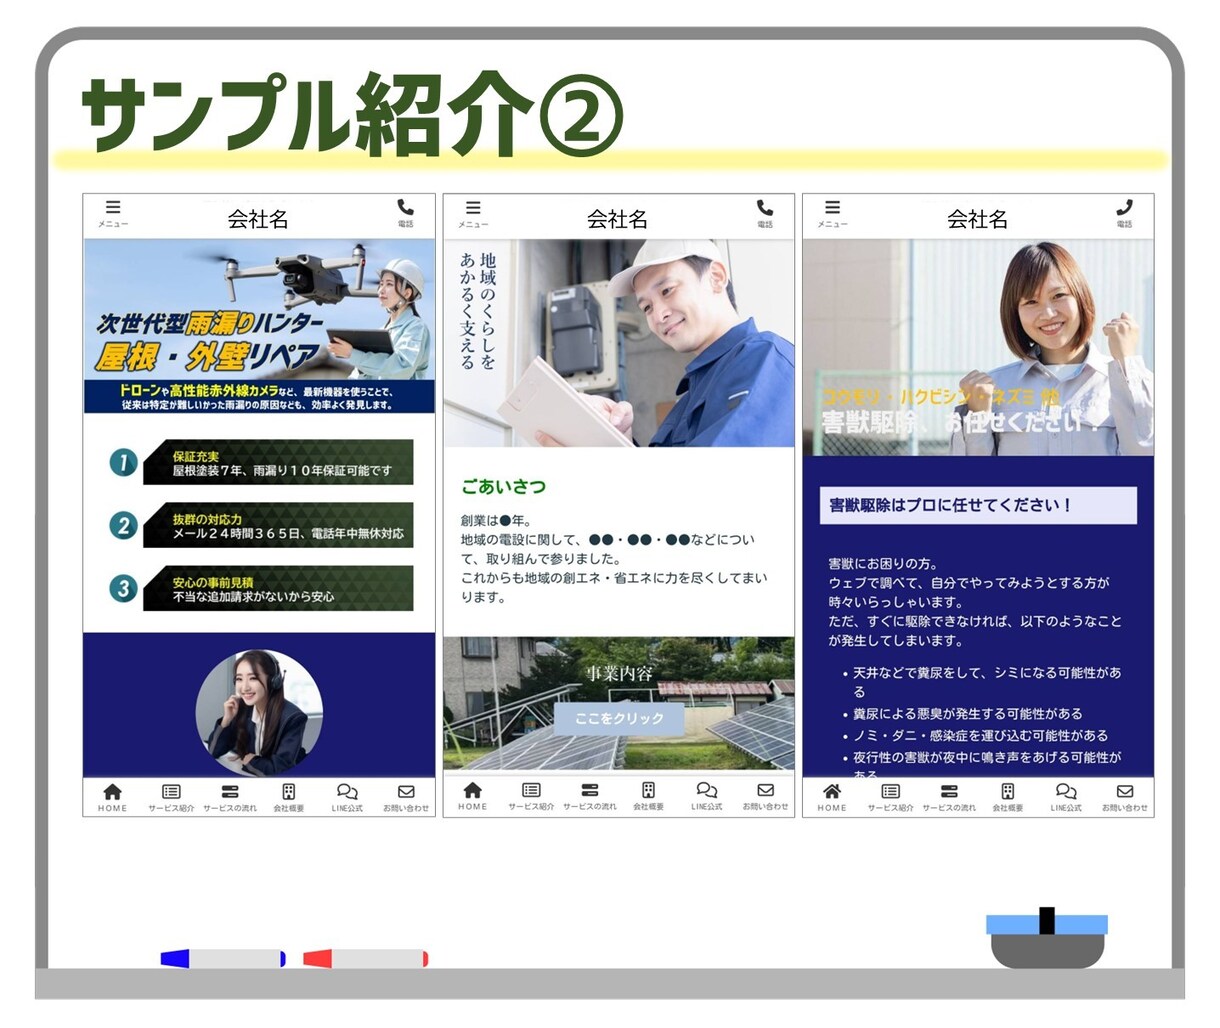Click the 創業は●年。 greeting text

(497, 521)
